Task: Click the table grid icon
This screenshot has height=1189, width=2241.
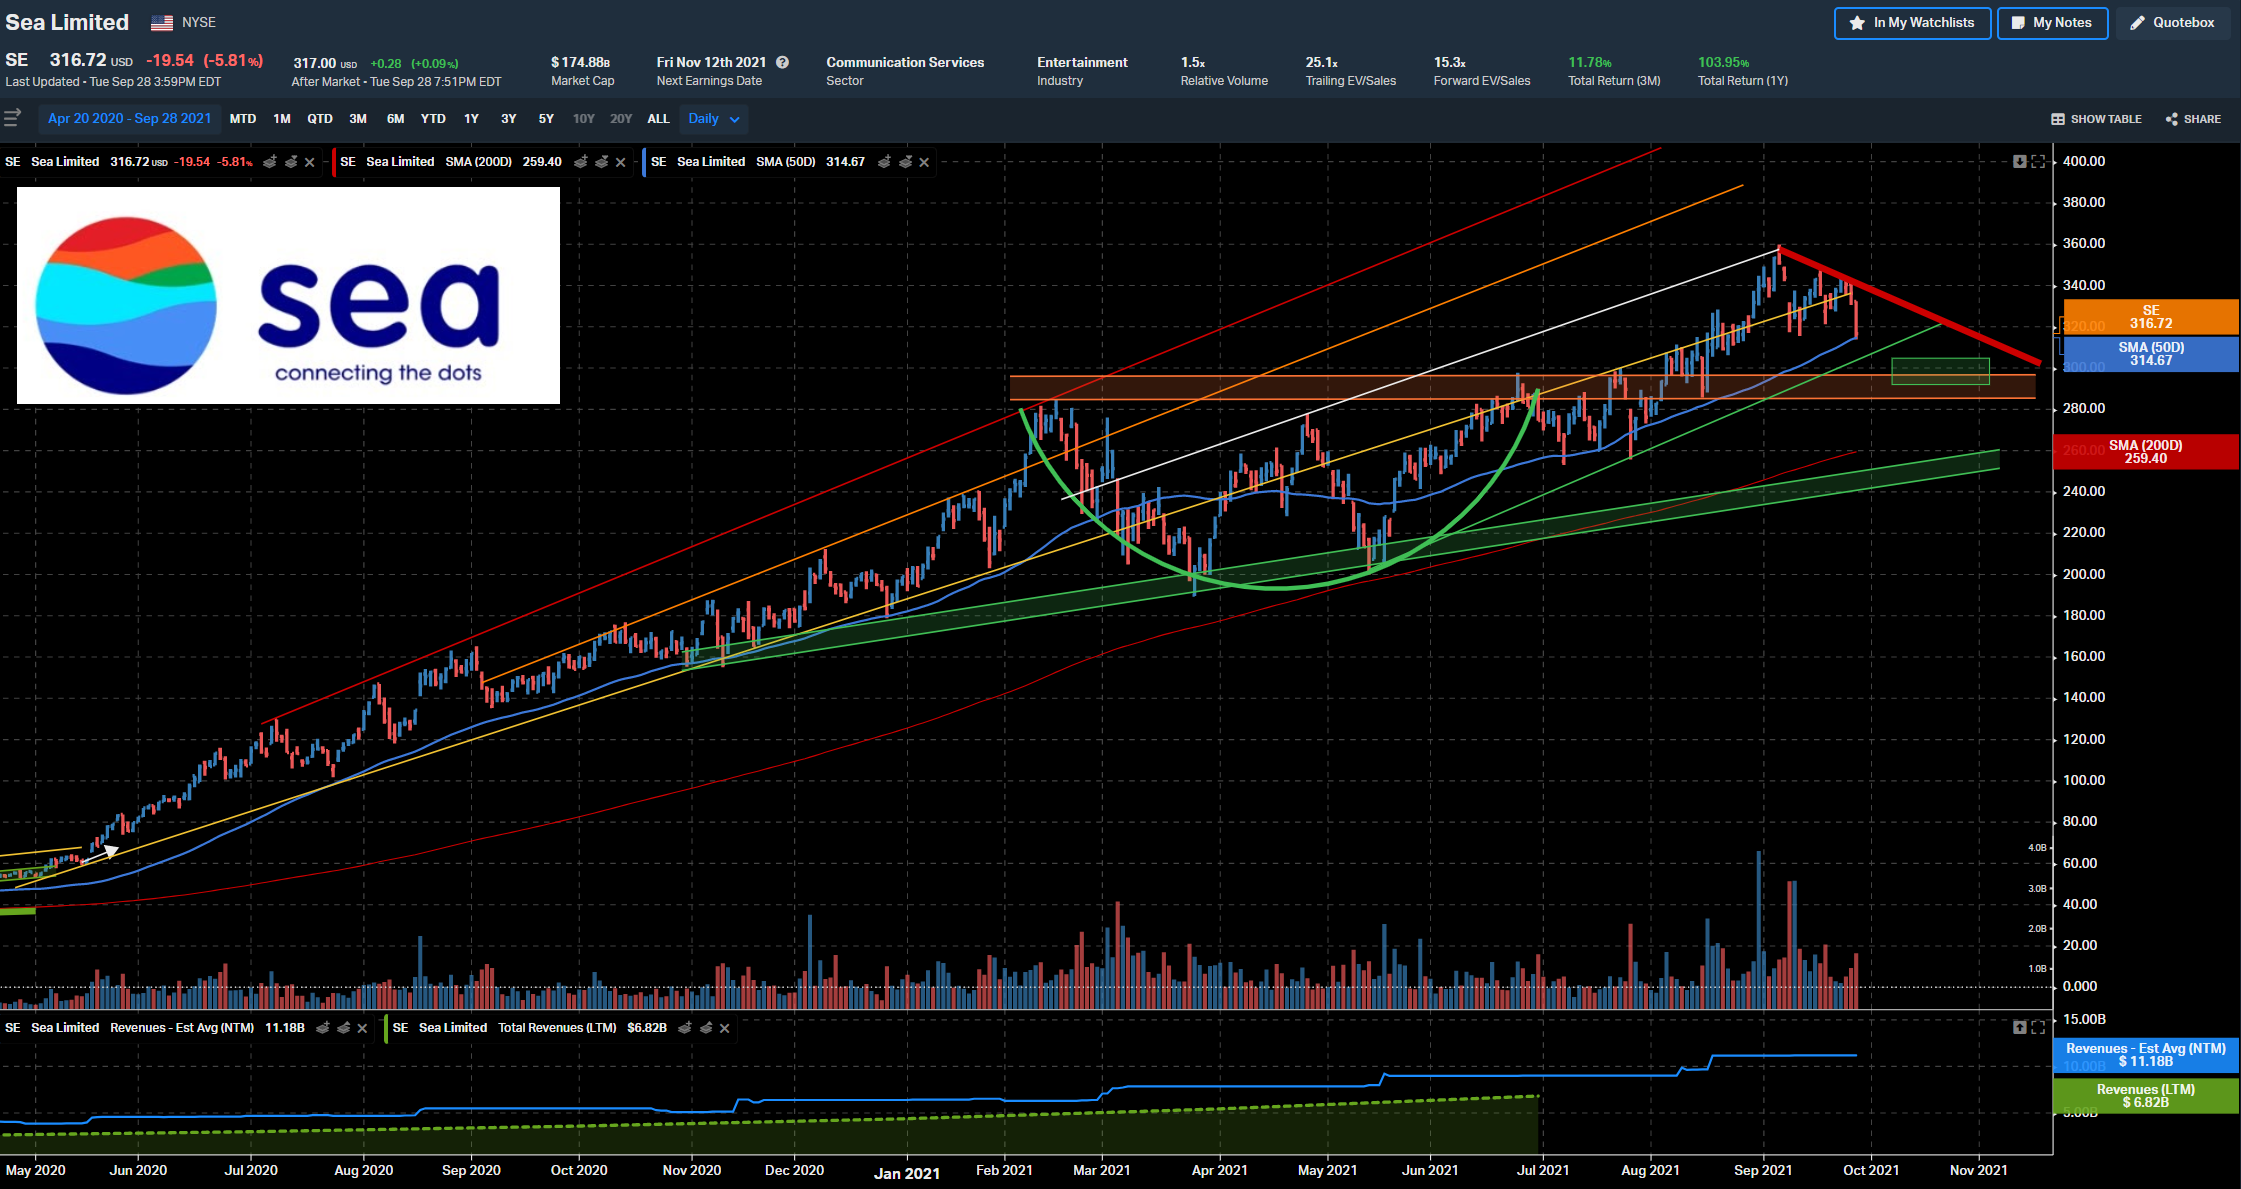Action: 2058,119
